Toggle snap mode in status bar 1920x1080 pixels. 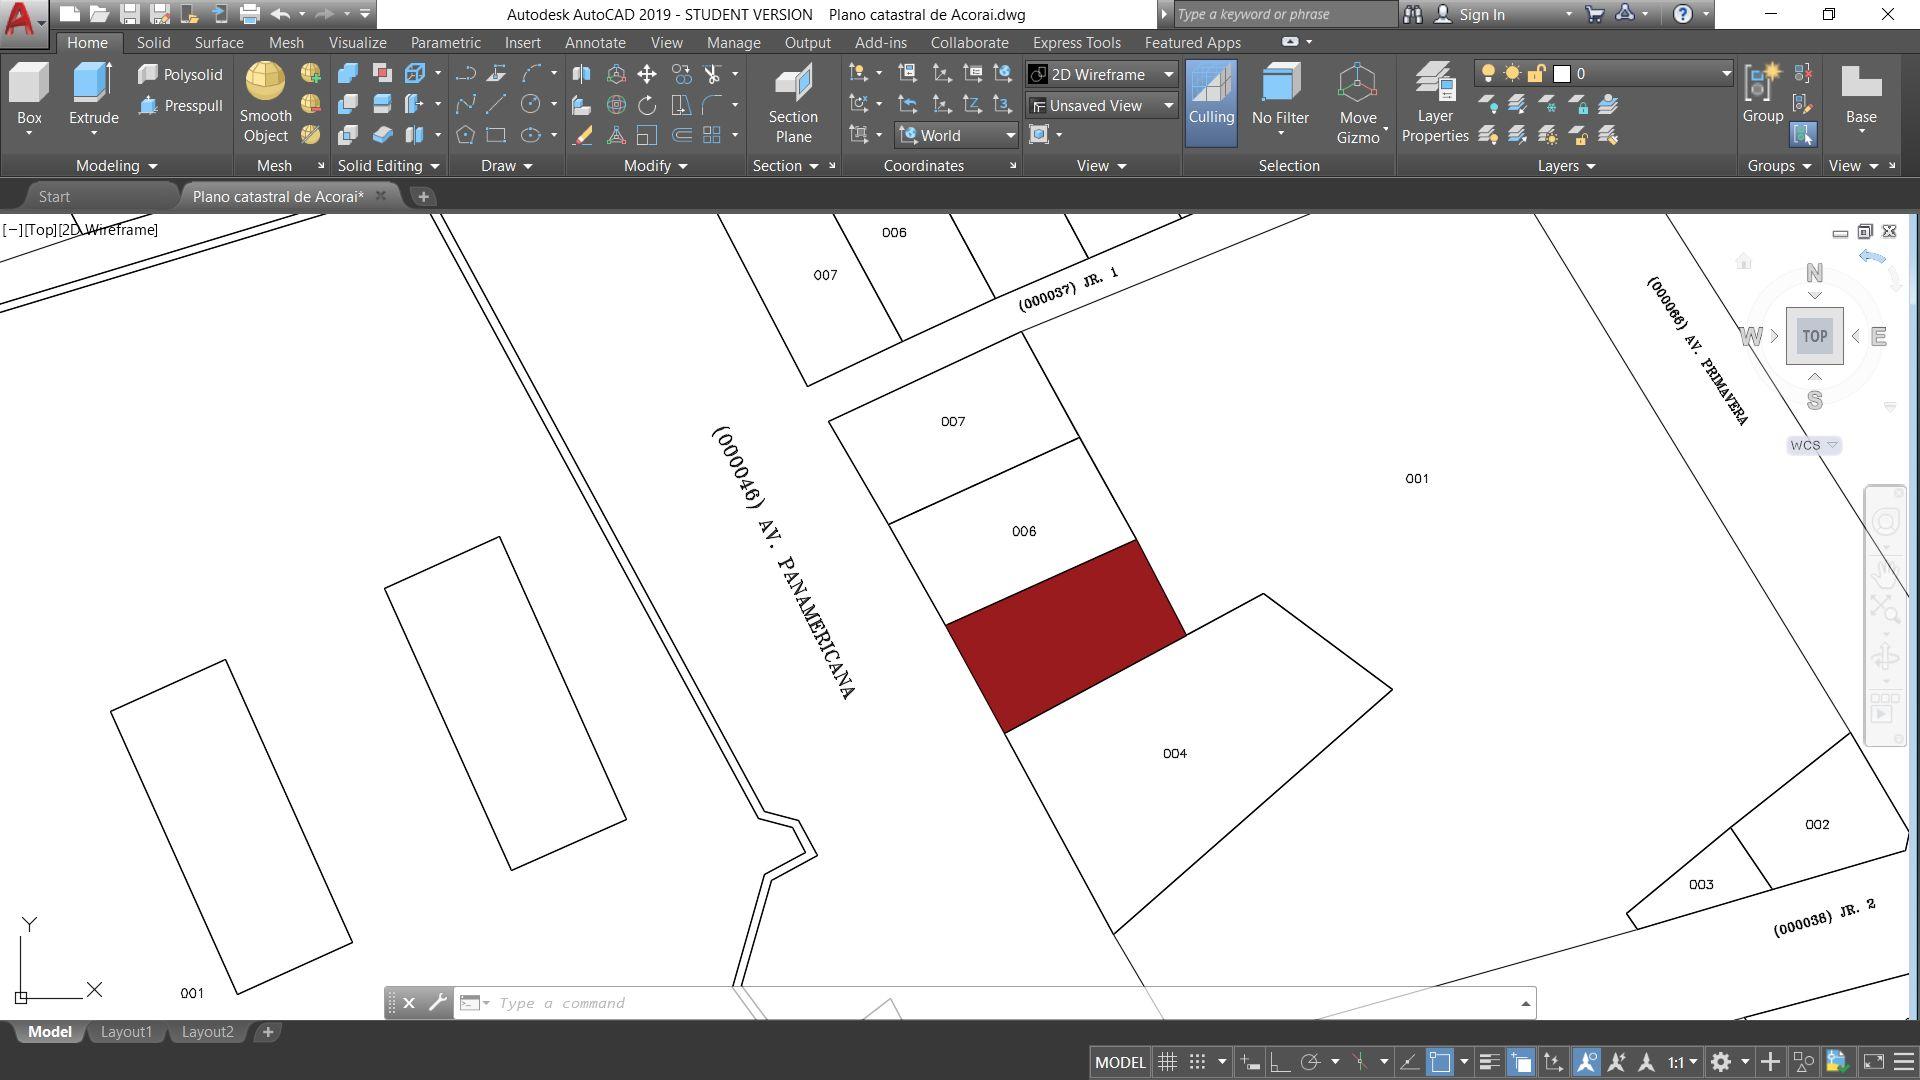click(1197, 1062)
